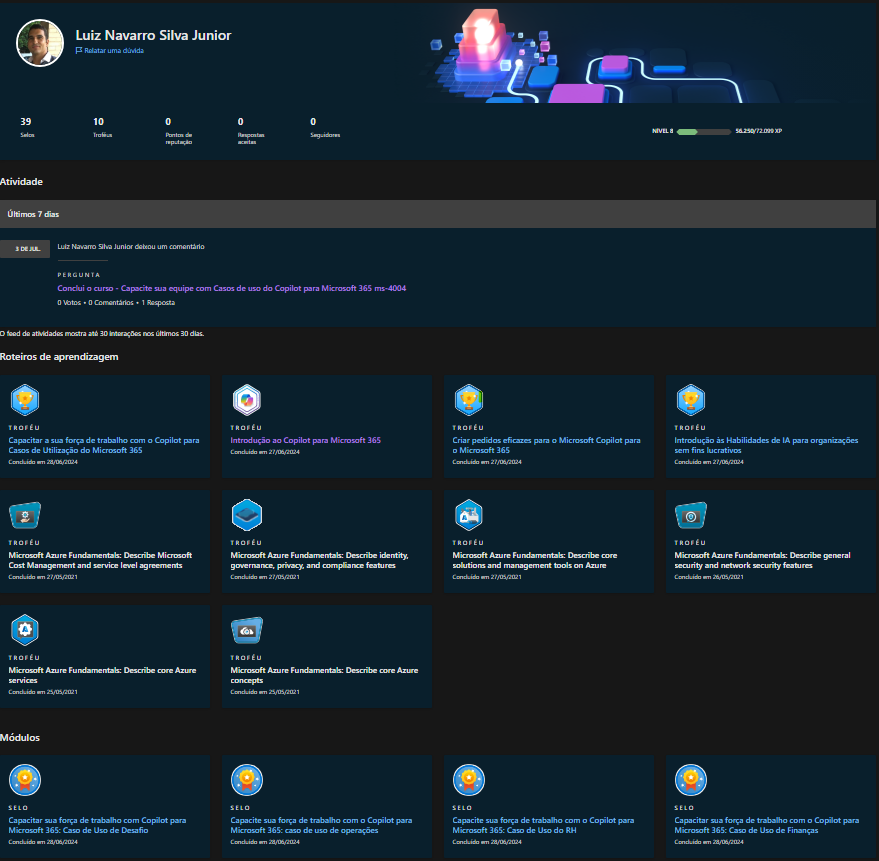The width and height of the screenshot is (879, 861).
Task: Click medal badge for Caso de Uso do RH
Action: (469, 780)
